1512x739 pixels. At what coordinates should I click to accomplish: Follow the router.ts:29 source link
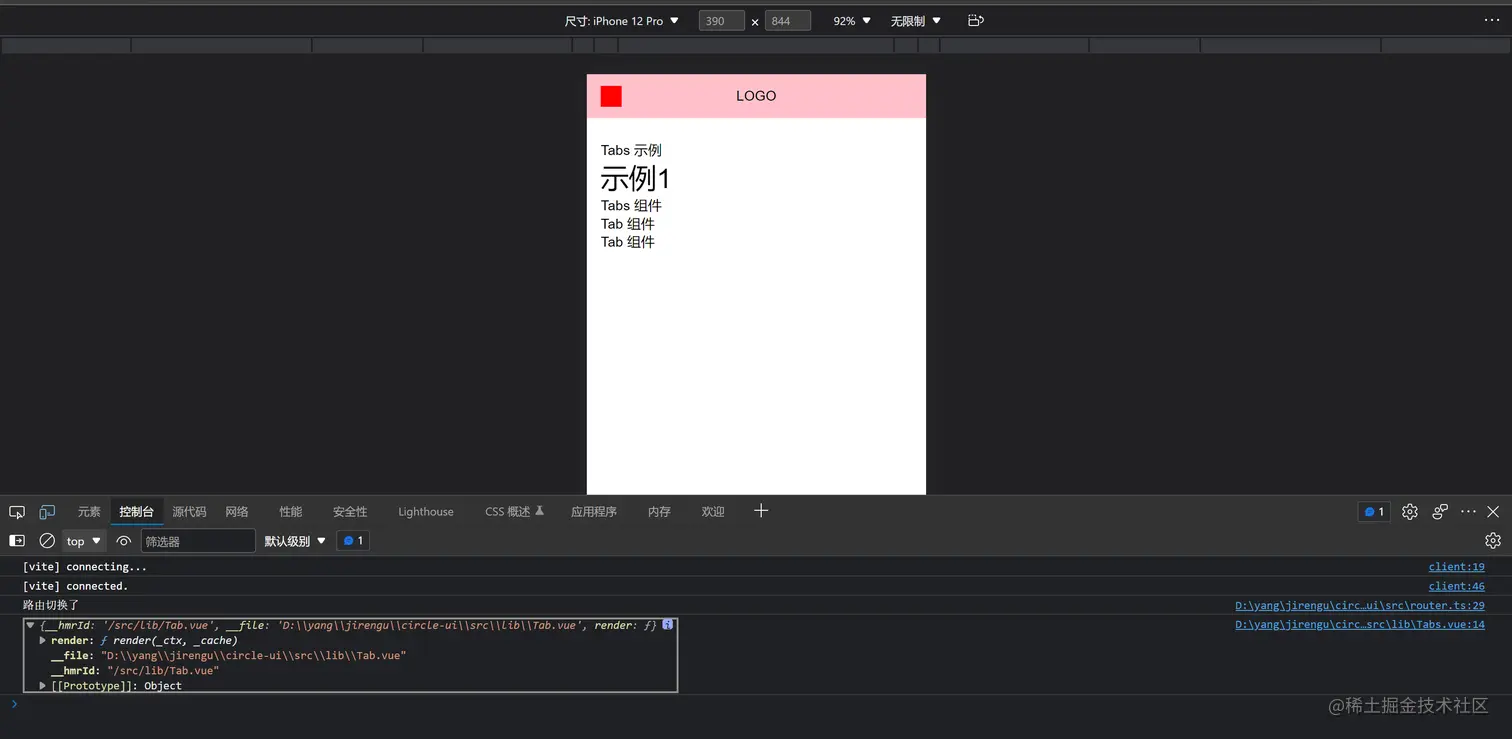coord(1360,605)
